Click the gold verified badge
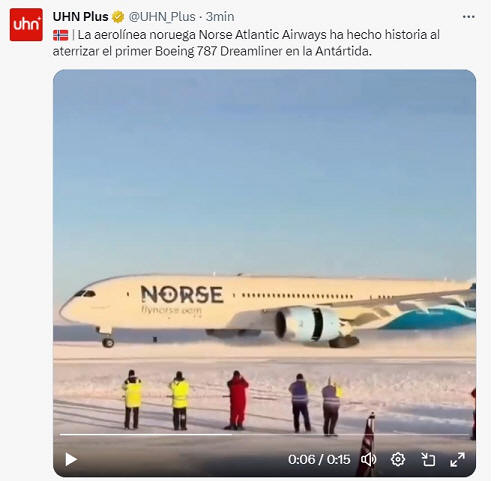 pos(118,17)
